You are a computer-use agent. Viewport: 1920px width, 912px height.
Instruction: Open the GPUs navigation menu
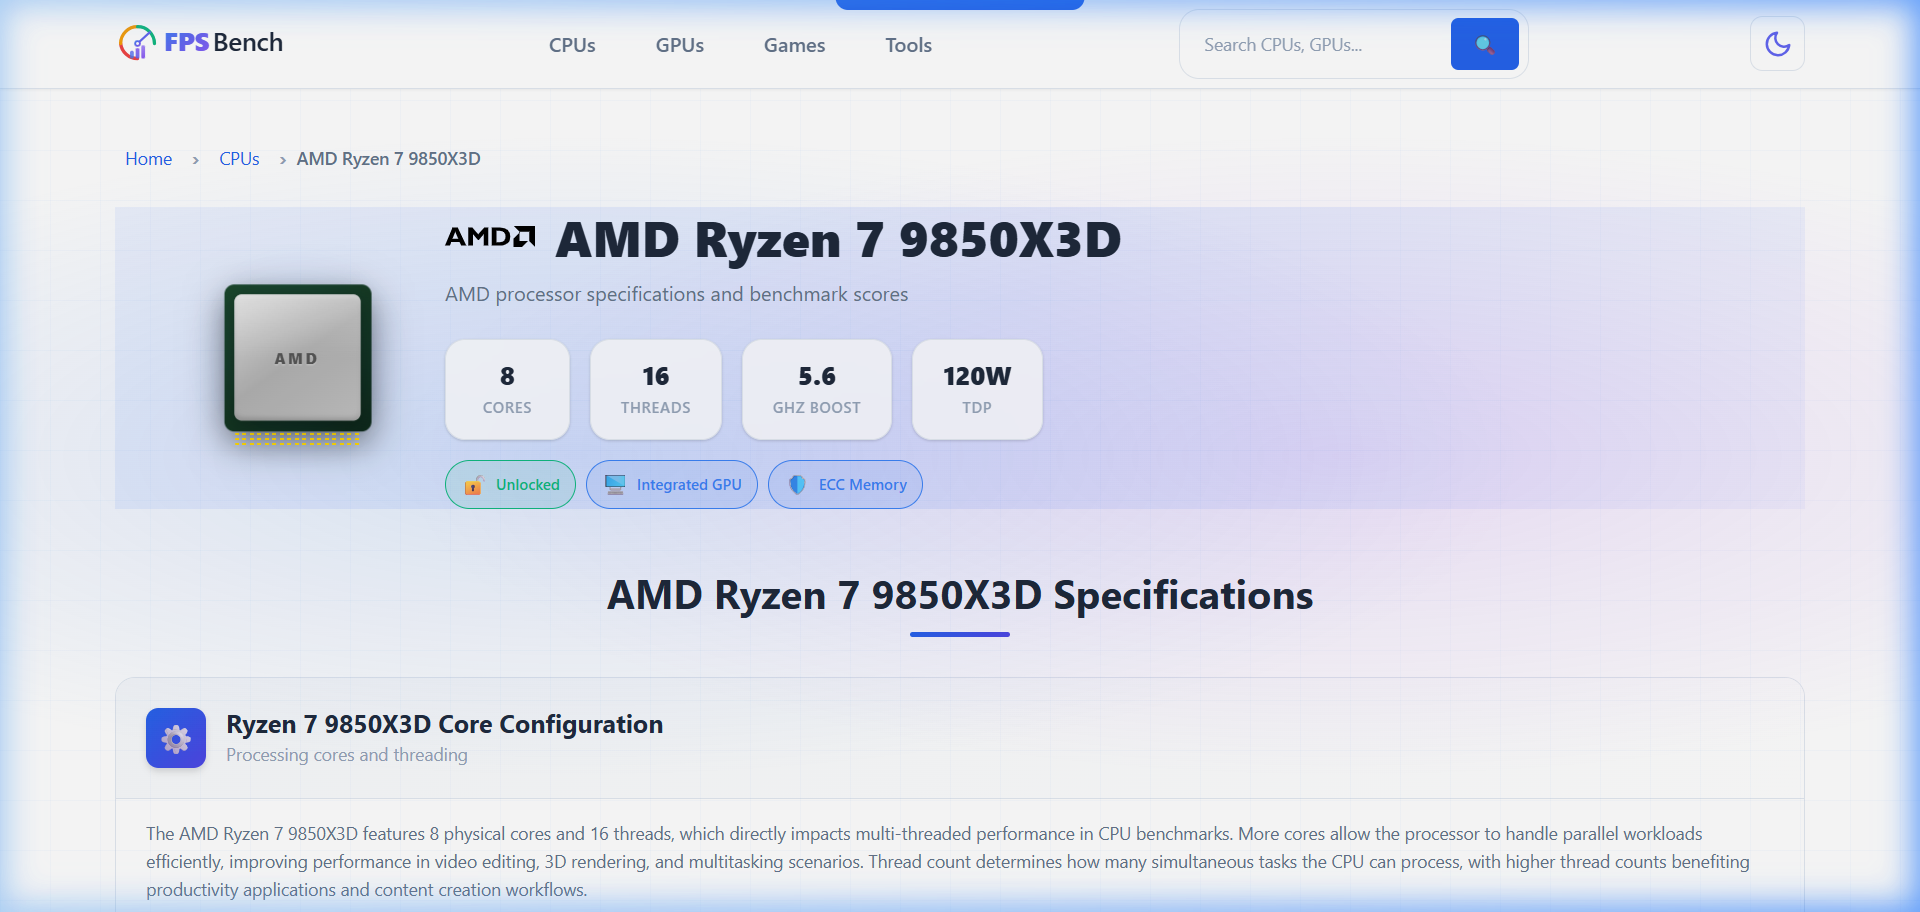[679, 45]
